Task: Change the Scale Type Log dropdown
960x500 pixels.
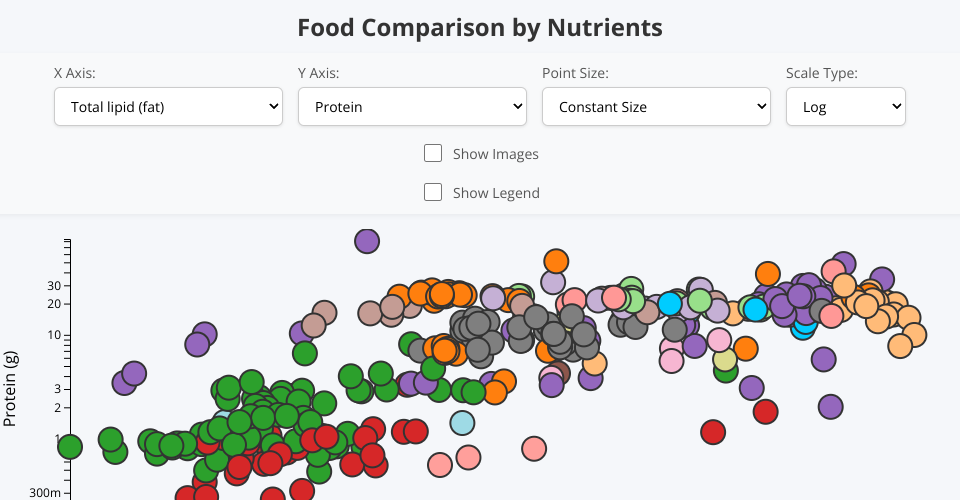Action: click(845, 107)
